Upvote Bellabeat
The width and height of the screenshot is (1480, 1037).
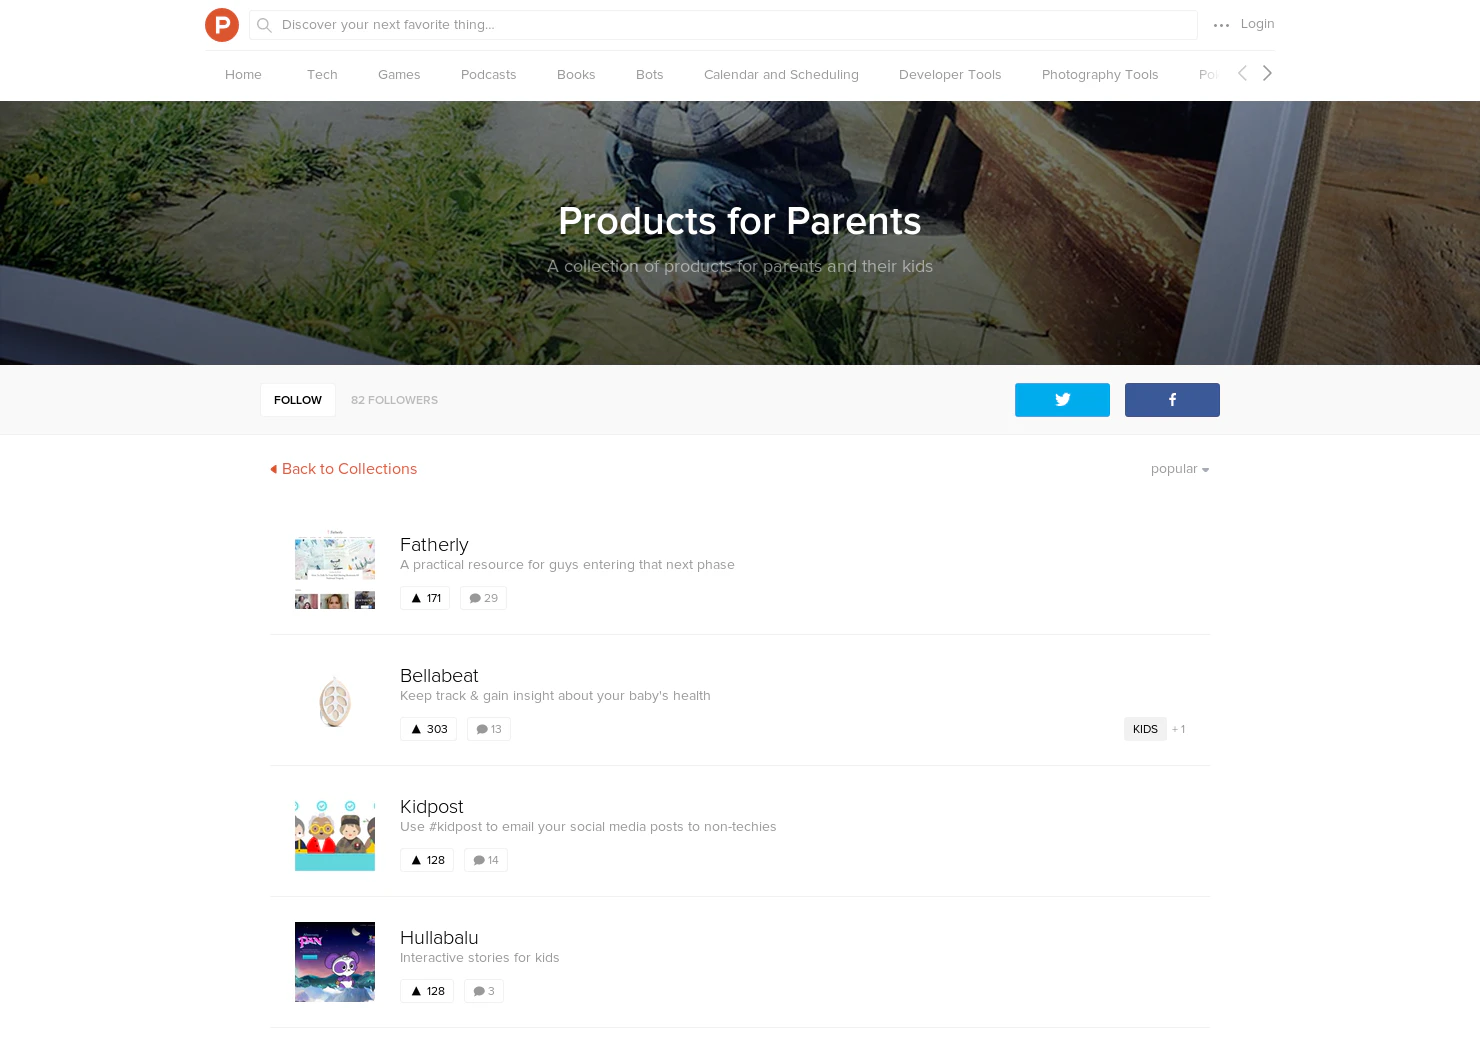pyautogui.click(x=428, y=729)
